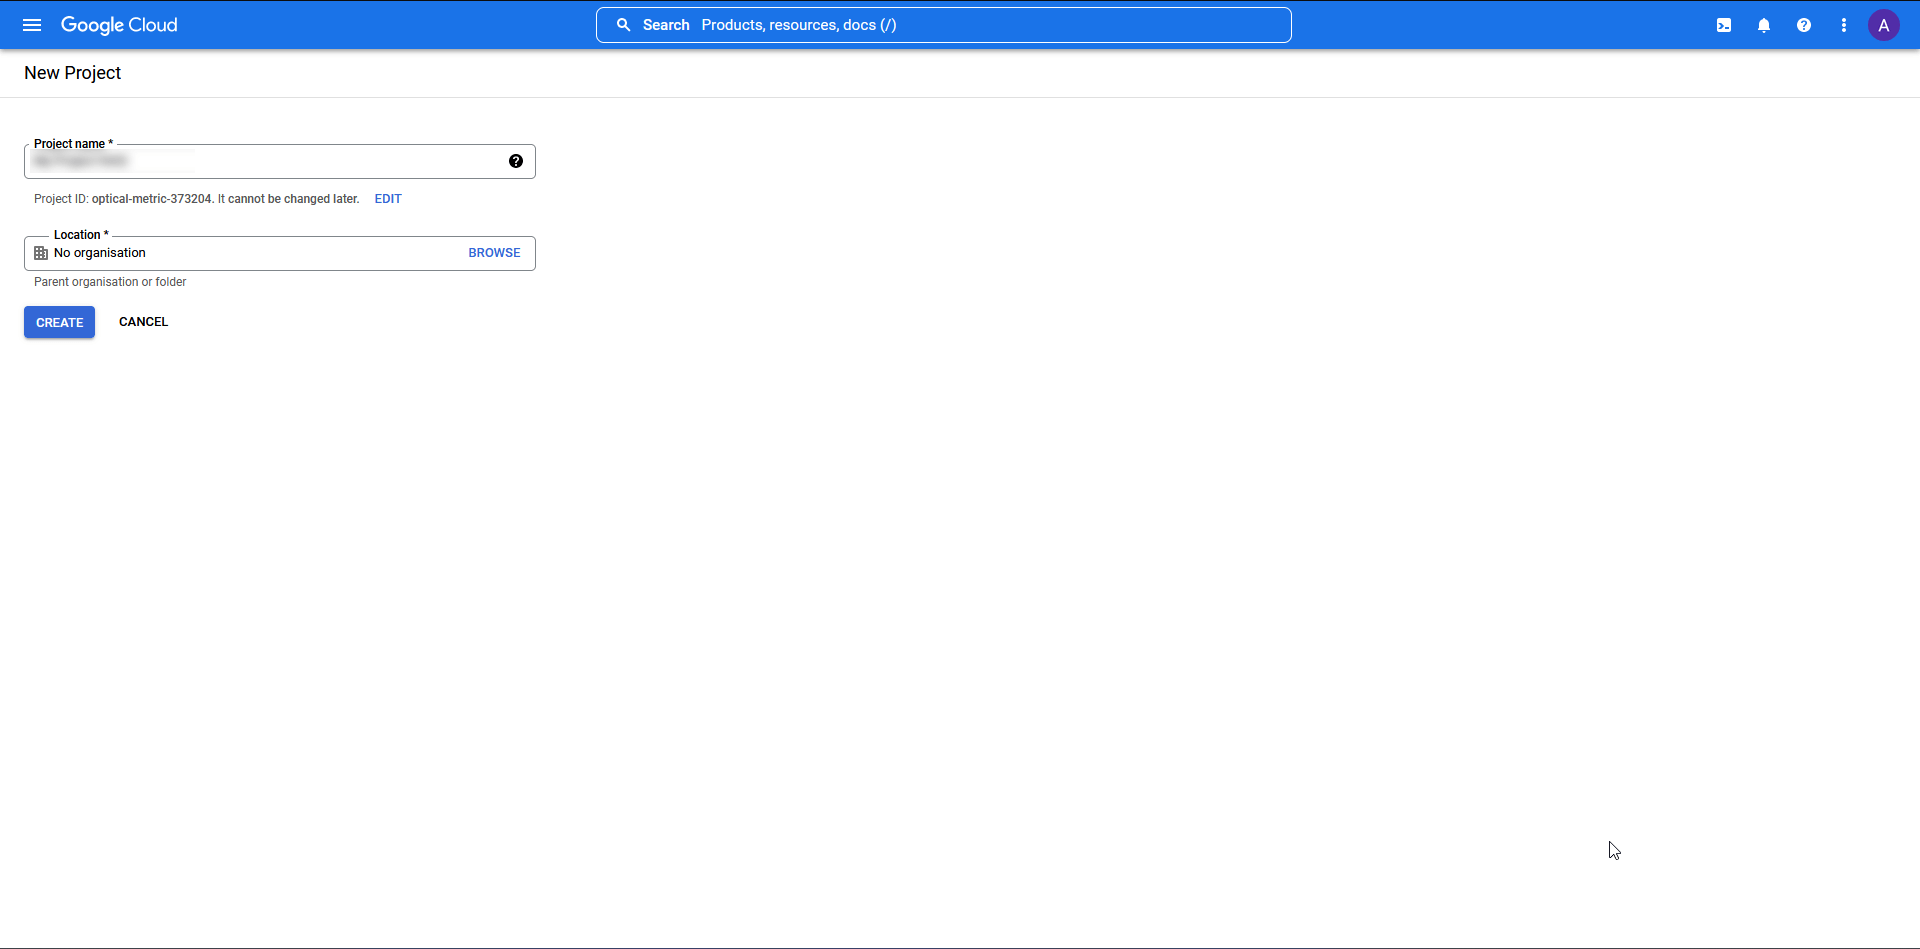Click the account avatar circle
Viewport: 1920px width, 949px height.
point(1884,25)
